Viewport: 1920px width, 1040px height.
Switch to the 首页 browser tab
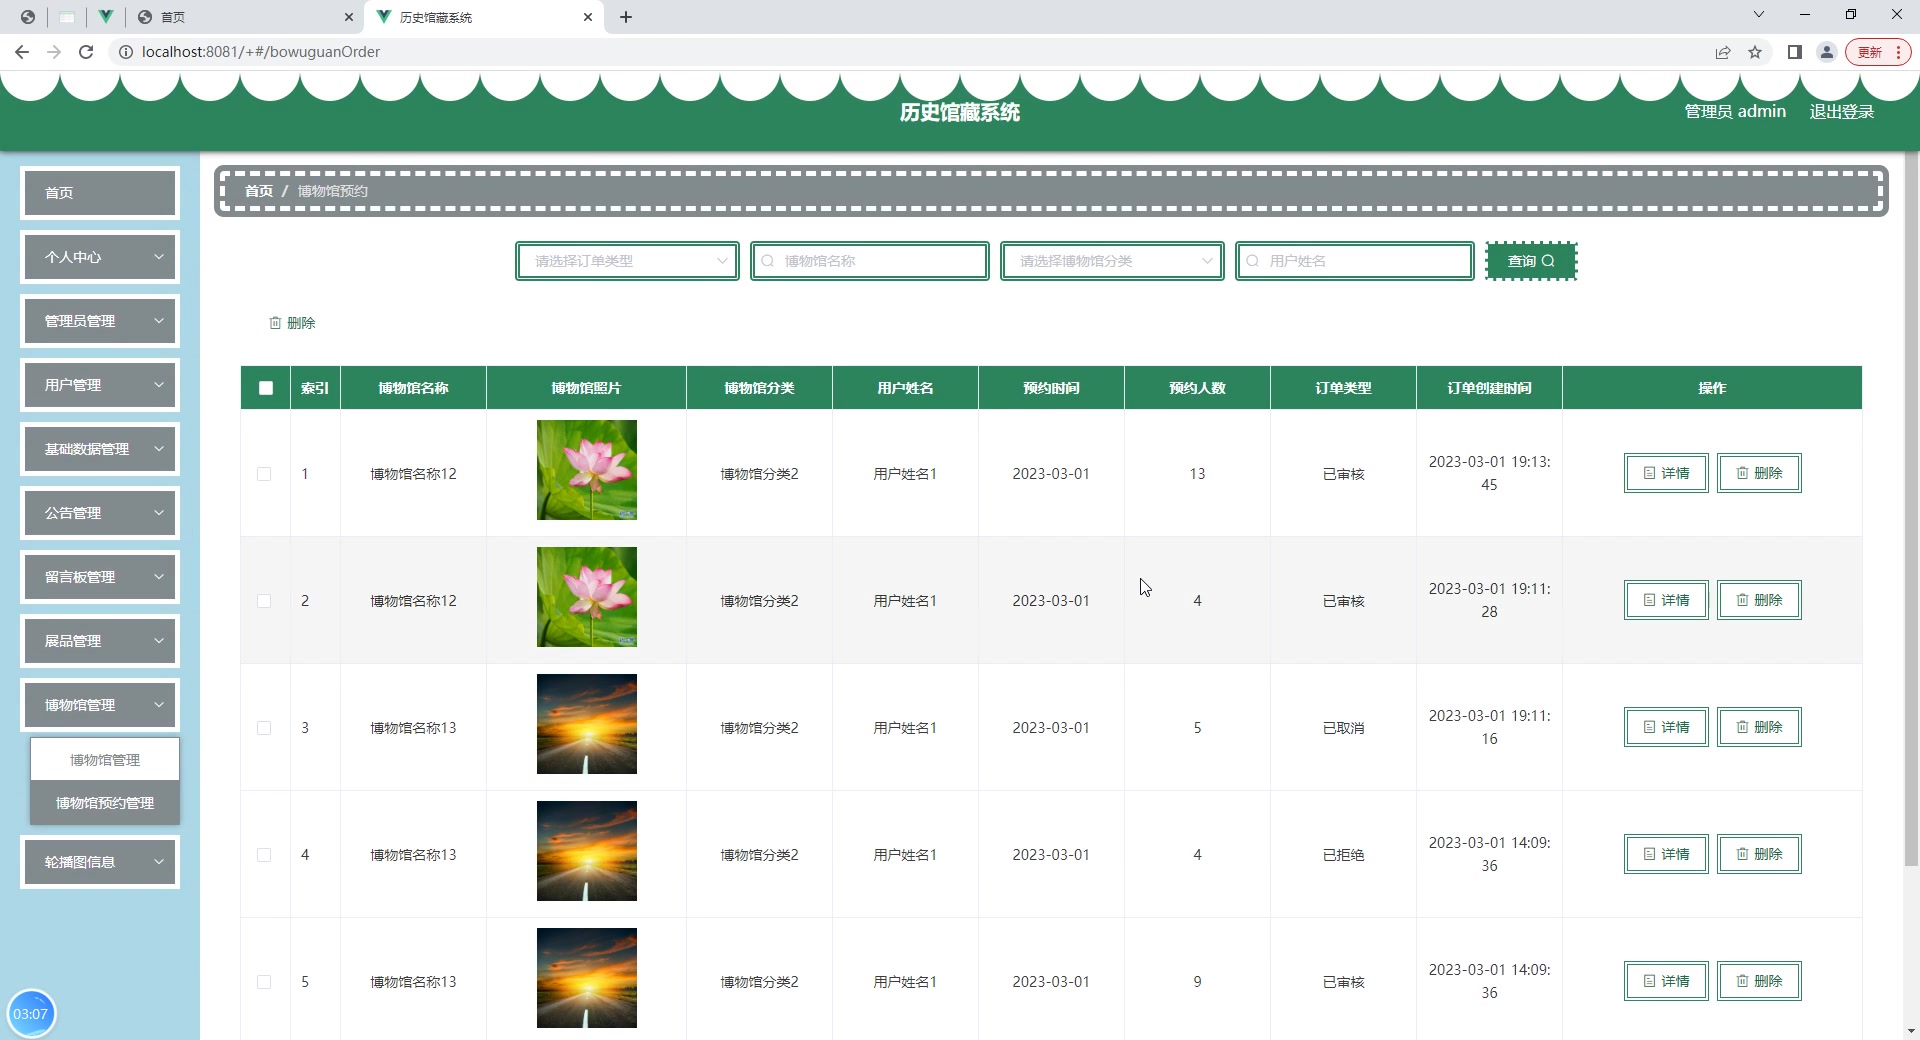tap(245, 17)
